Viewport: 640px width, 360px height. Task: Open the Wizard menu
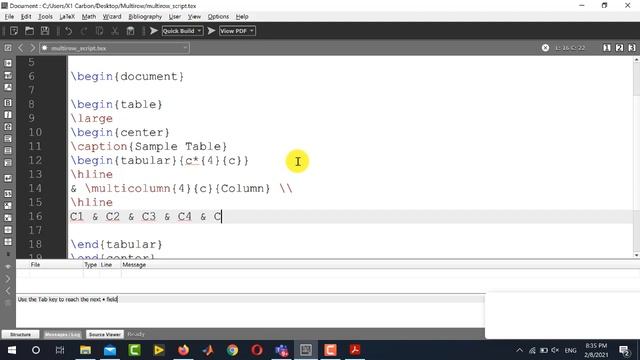point(112,17)
